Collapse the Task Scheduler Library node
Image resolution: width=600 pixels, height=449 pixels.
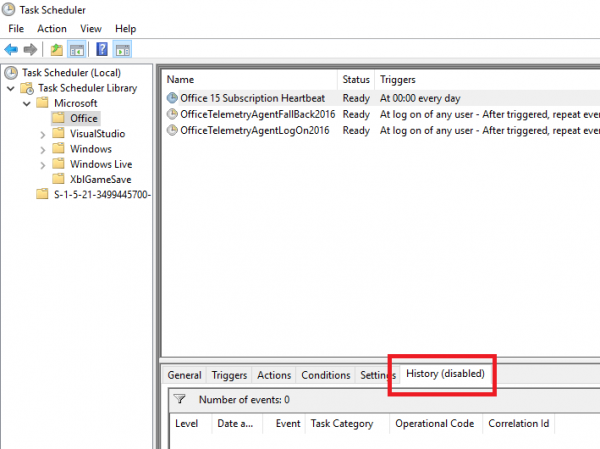coord(11,88)
